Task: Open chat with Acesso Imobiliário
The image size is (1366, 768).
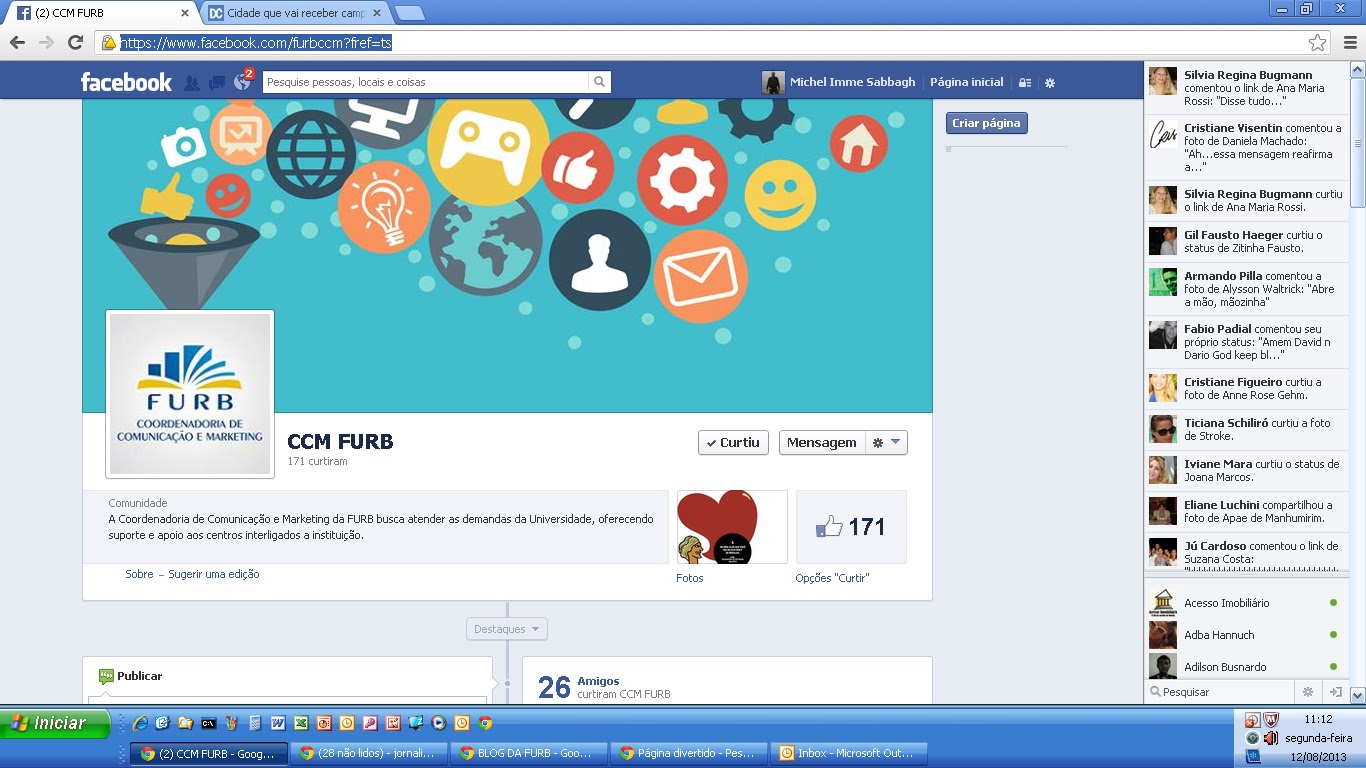Action: [1245, 603]
